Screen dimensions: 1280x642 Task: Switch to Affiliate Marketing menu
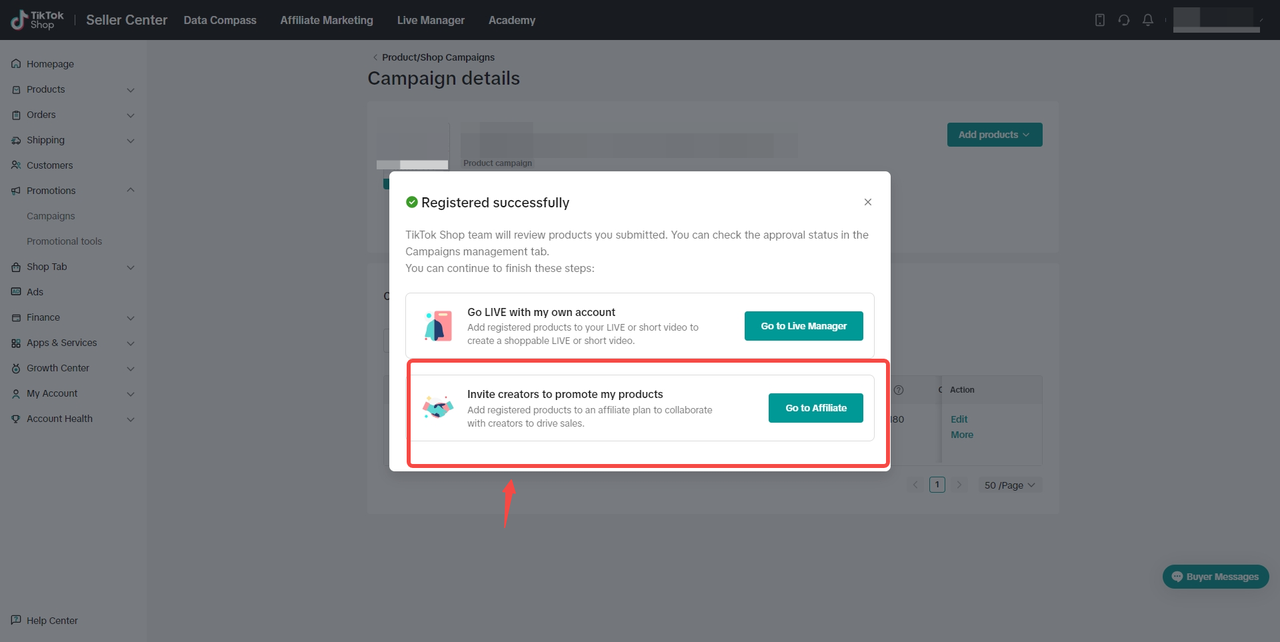click(326, 20)
